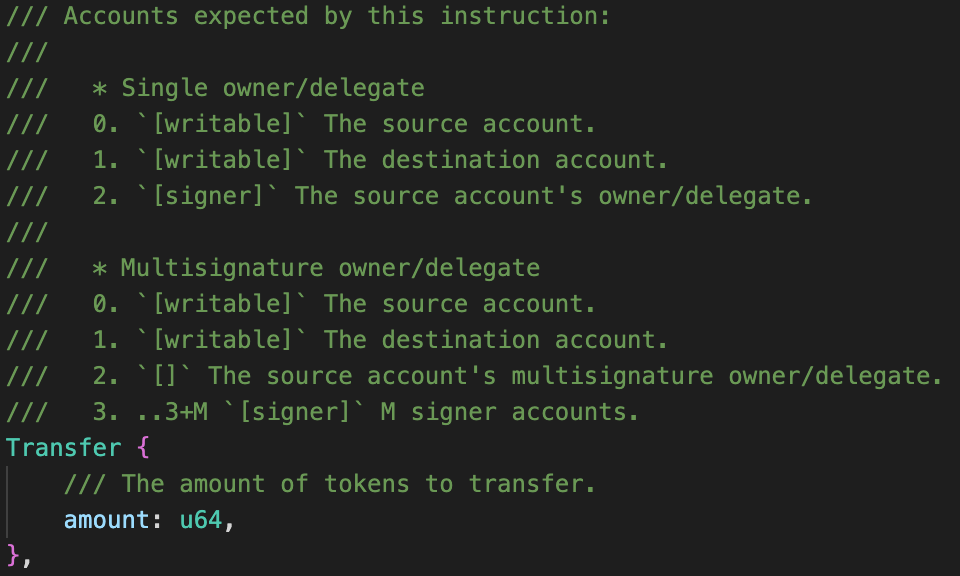Click the indent guide line beside amount

click(x=8, y=502)
